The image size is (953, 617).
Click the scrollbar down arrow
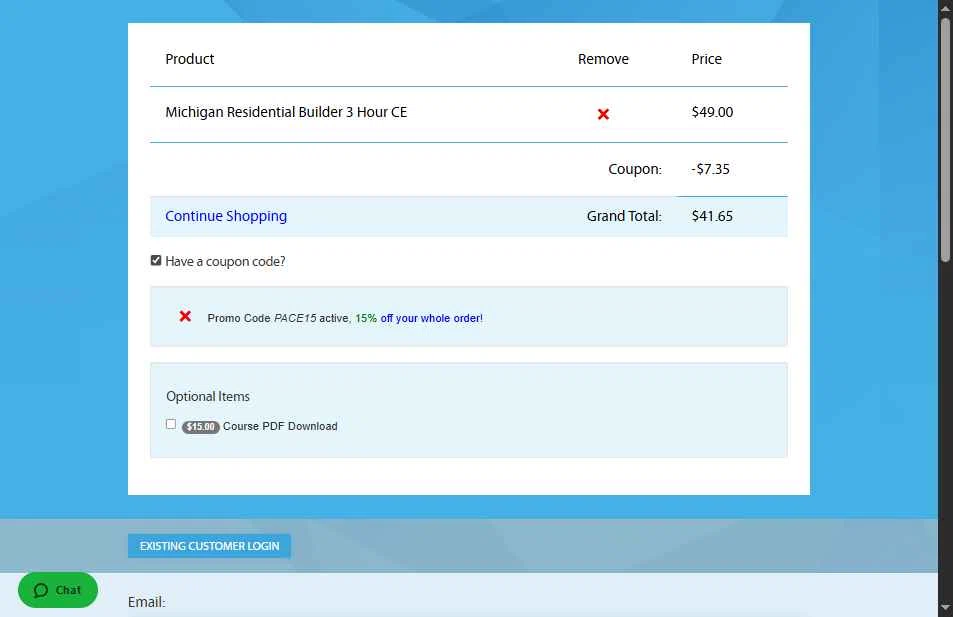tap(945, 607)
